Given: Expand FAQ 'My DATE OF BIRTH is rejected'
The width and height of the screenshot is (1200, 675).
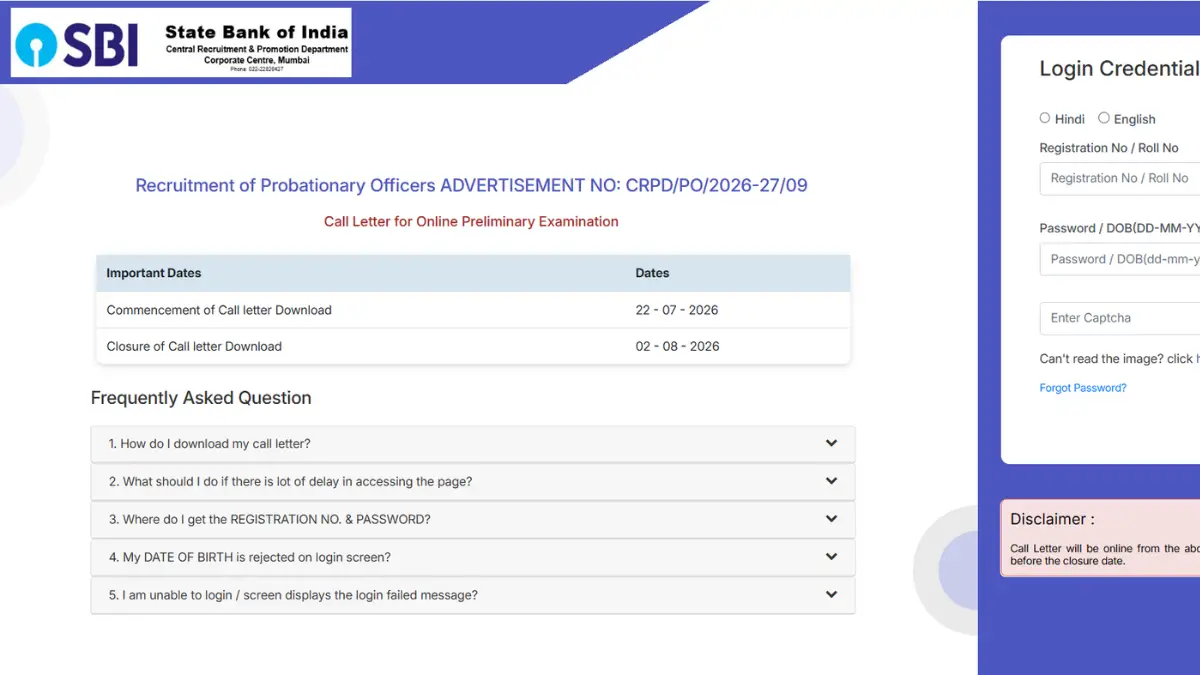Looking at the screenshot, I should pos(473,558).
